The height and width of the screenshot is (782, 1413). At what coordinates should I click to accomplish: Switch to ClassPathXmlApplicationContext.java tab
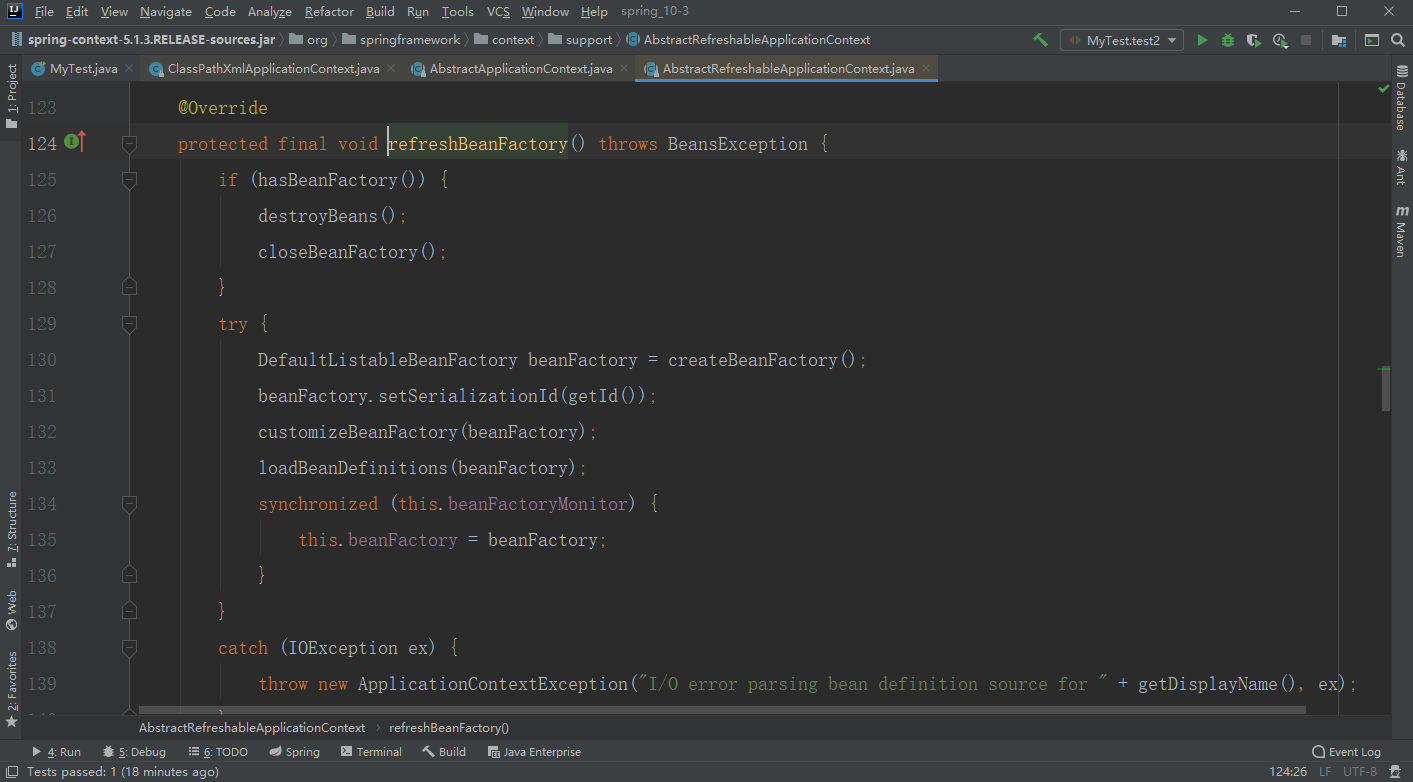(273, 69)
